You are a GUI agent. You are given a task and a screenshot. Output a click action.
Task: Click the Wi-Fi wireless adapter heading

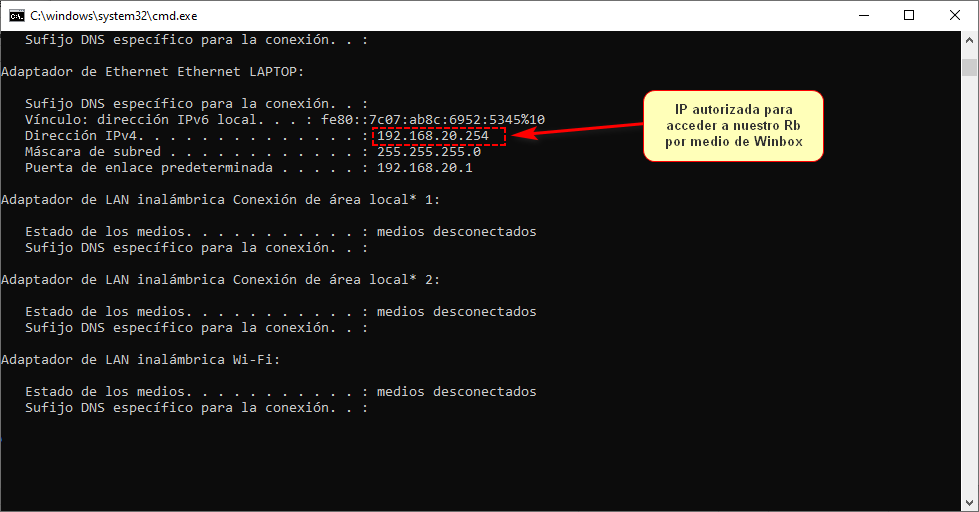click(140, 359)
